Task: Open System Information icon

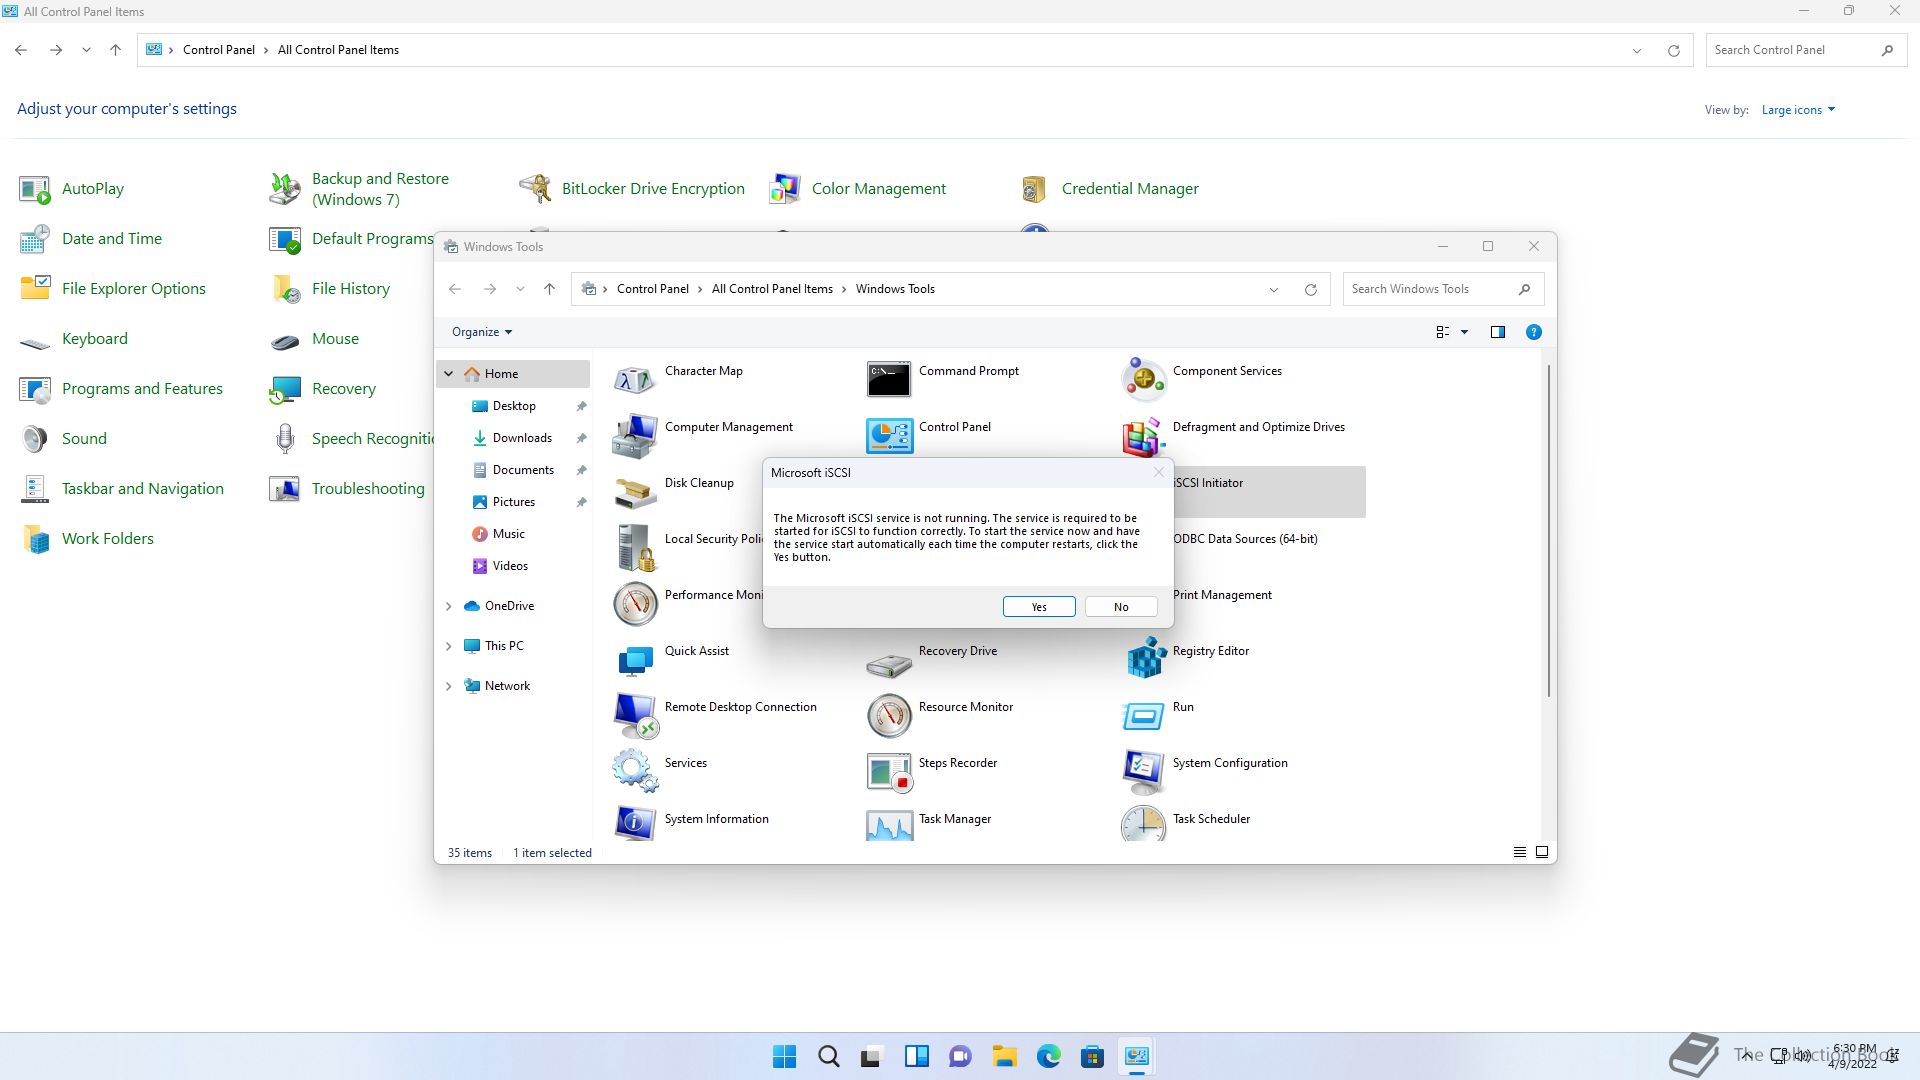Action: pyautogui.click(x=635, y=824)
